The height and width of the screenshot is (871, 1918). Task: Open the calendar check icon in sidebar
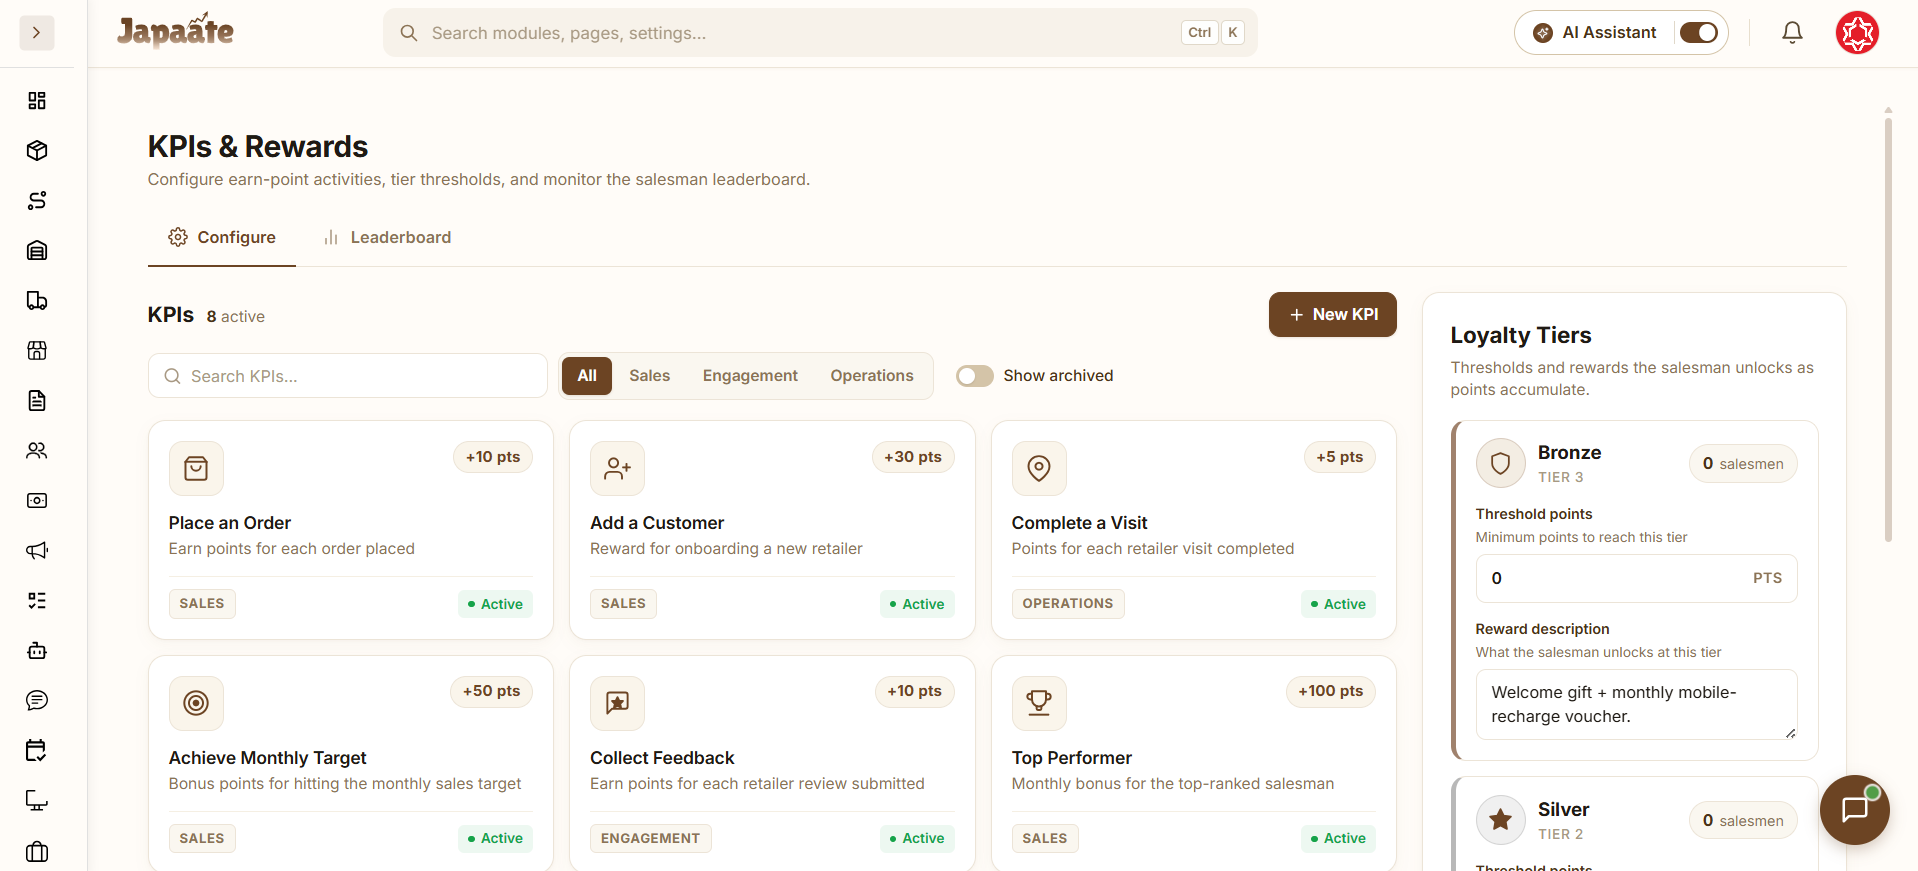point(37,750)
